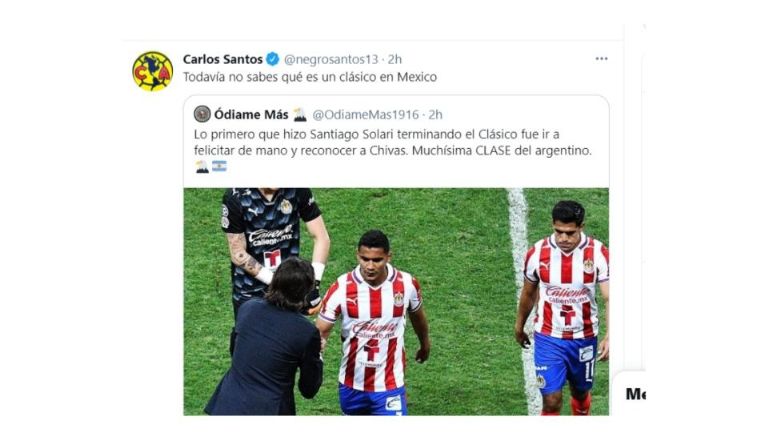Click the Chivas player near the sideline
This screenshot has width=768, height=432.
563,308
